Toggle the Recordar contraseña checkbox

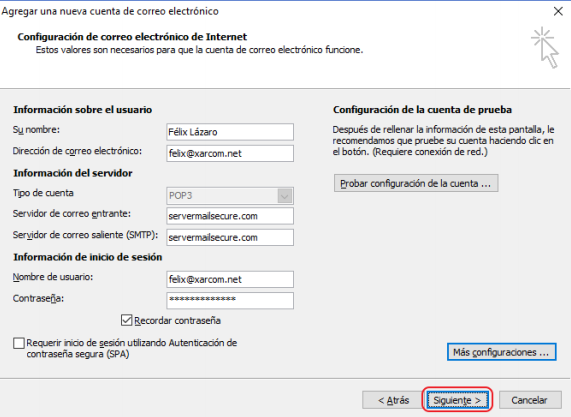click(x=126, y=320)
